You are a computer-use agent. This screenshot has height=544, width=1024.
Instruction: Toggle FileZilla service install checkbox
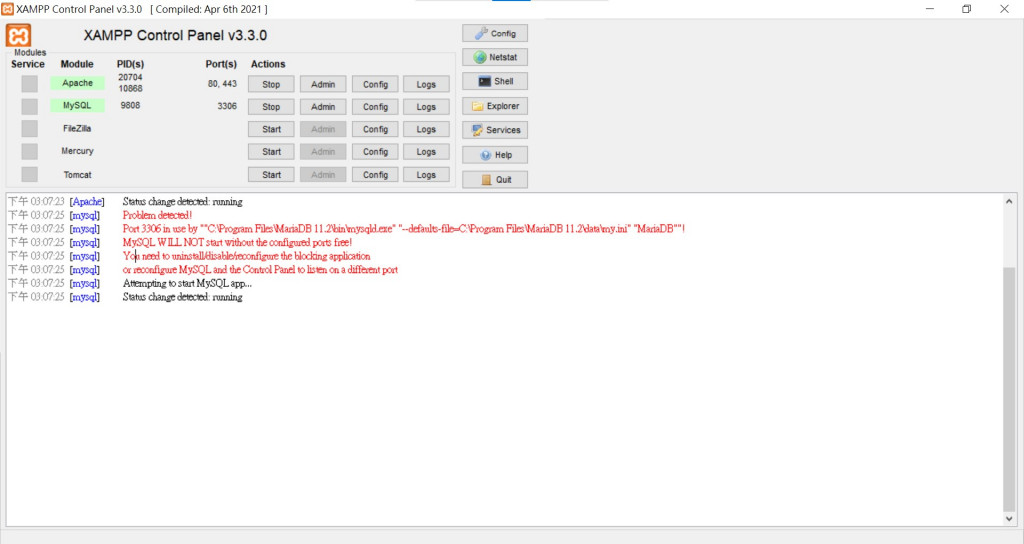[29, 129]
